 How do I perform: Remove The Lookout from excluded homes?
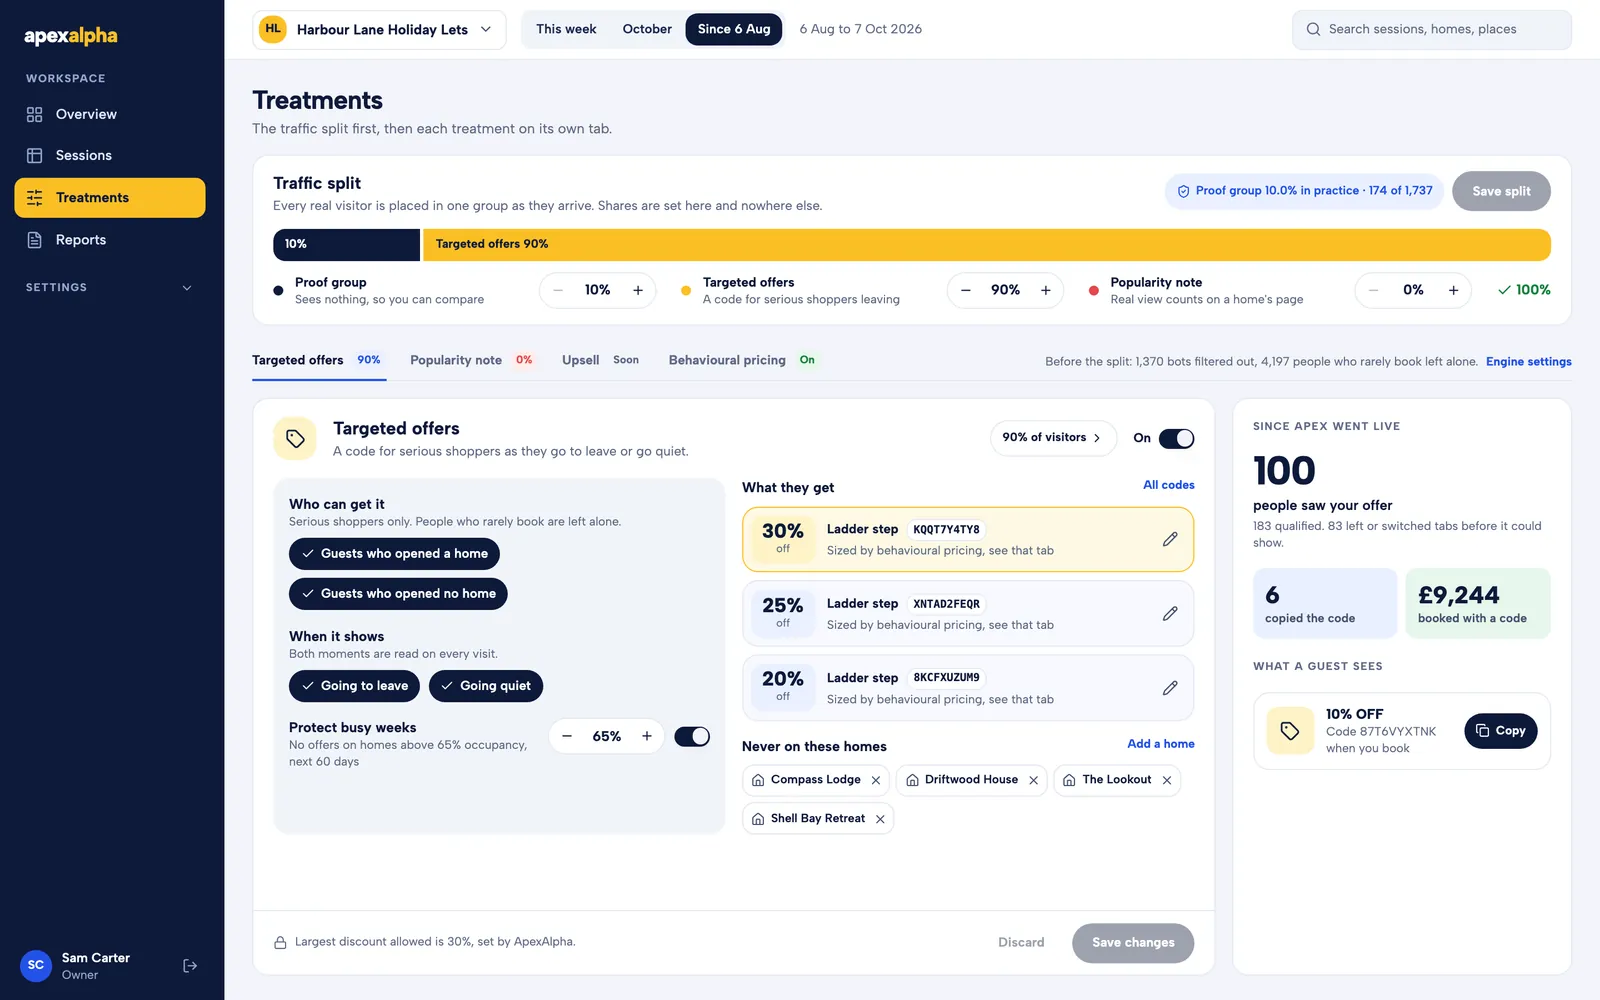click(1167, 780)
